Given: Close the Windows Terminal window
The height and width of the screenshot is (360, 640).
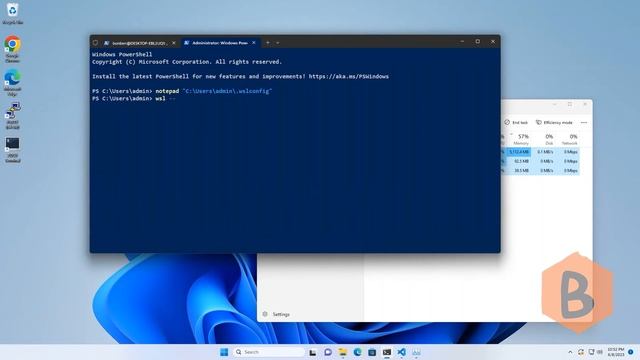Looking at the screenshot, I should click(x=493, y=42).
